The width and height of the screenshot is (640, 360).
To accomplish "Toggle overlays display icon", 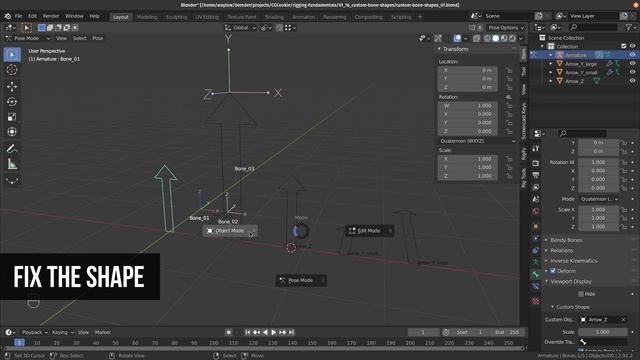I will pos(458,38).
